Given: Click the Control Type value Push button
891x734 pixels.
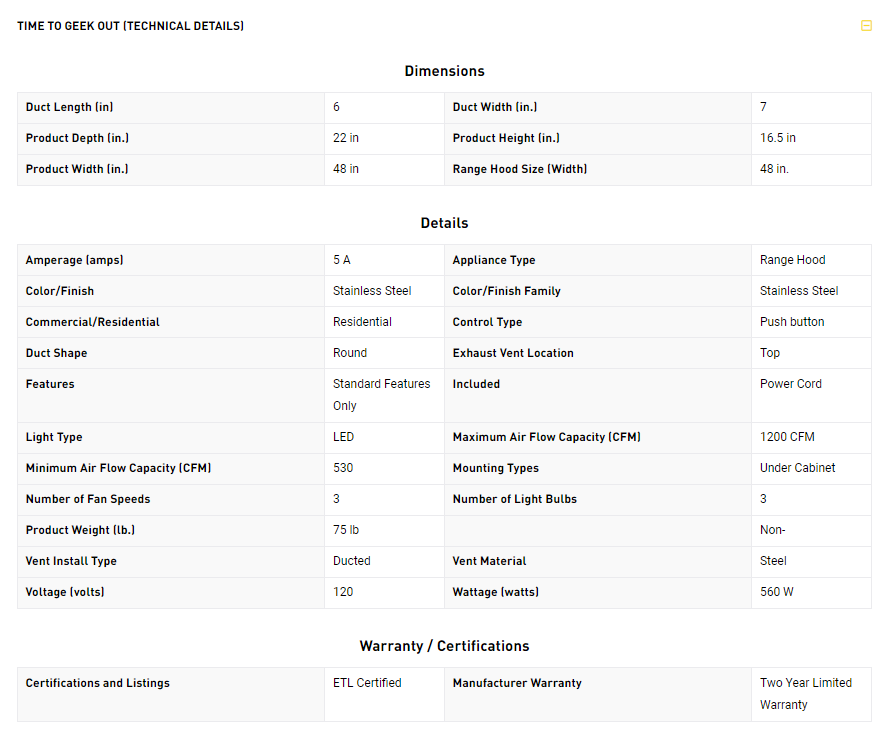Looking at the screenshot, I should [x=792, y=322].
